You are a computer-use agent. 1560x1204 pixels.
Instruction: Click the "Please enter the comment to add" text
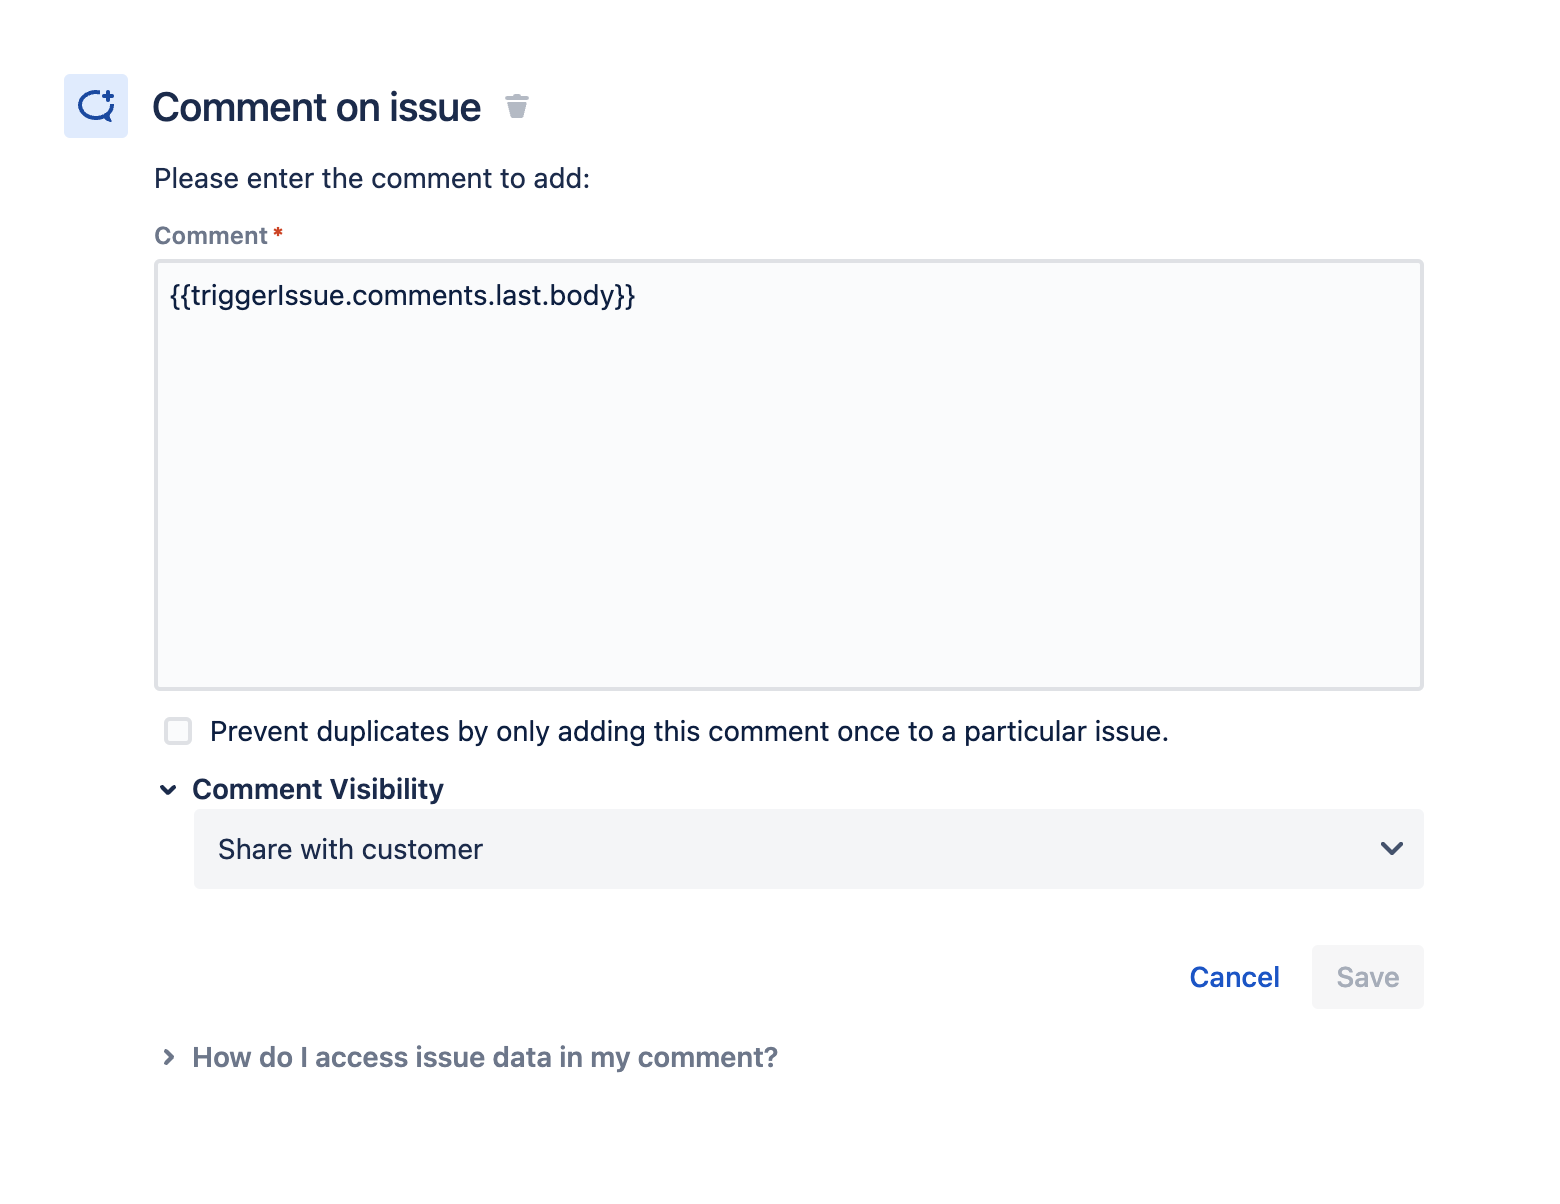[372, 179]
